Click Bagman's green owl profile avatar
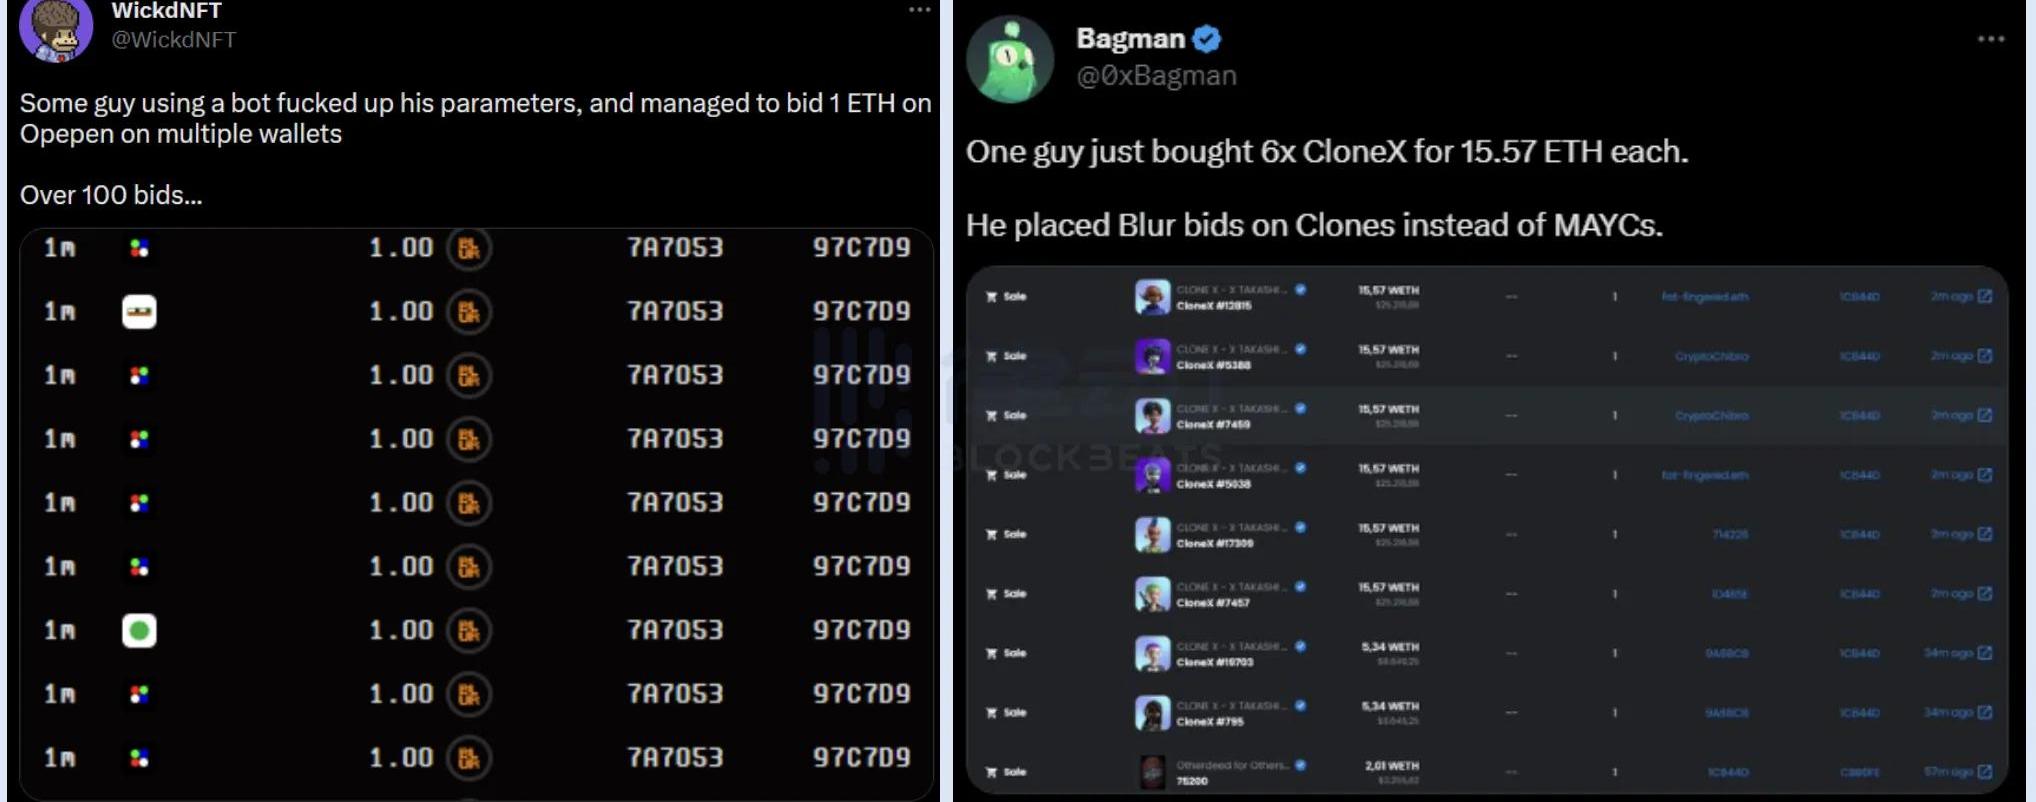Viewport: 2036px width, 802px height. [x=1010, y=60]
